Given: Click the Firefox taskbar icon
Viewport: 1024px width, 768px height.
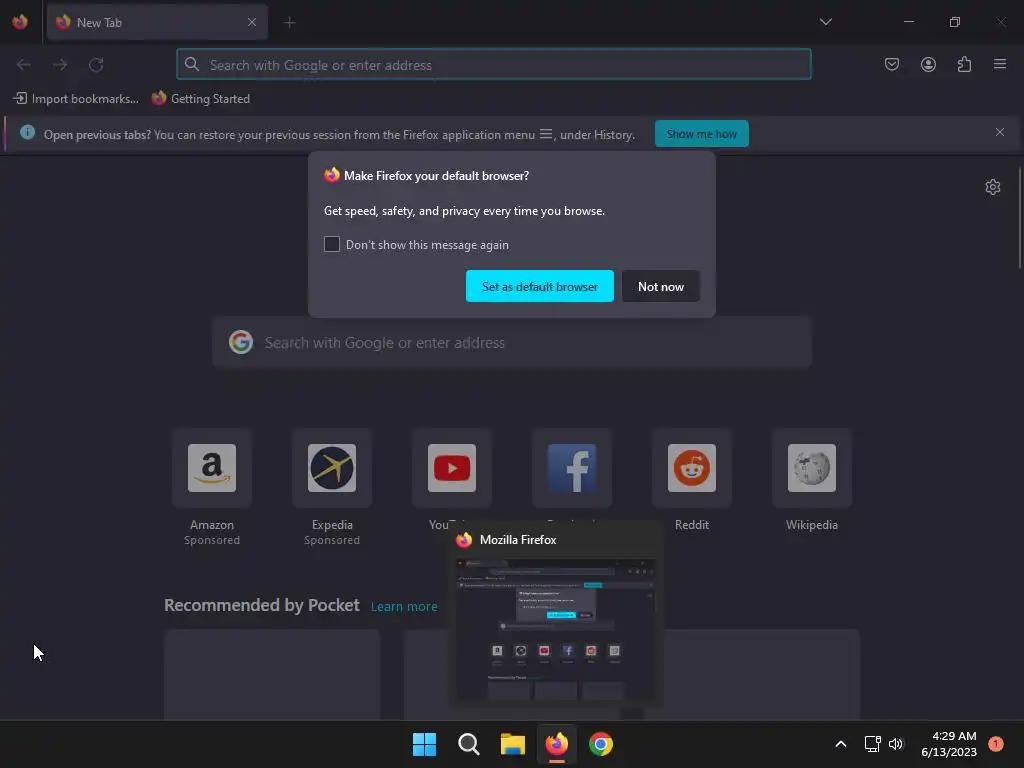Looking at the screenshot, I should [x=556, y=744].
